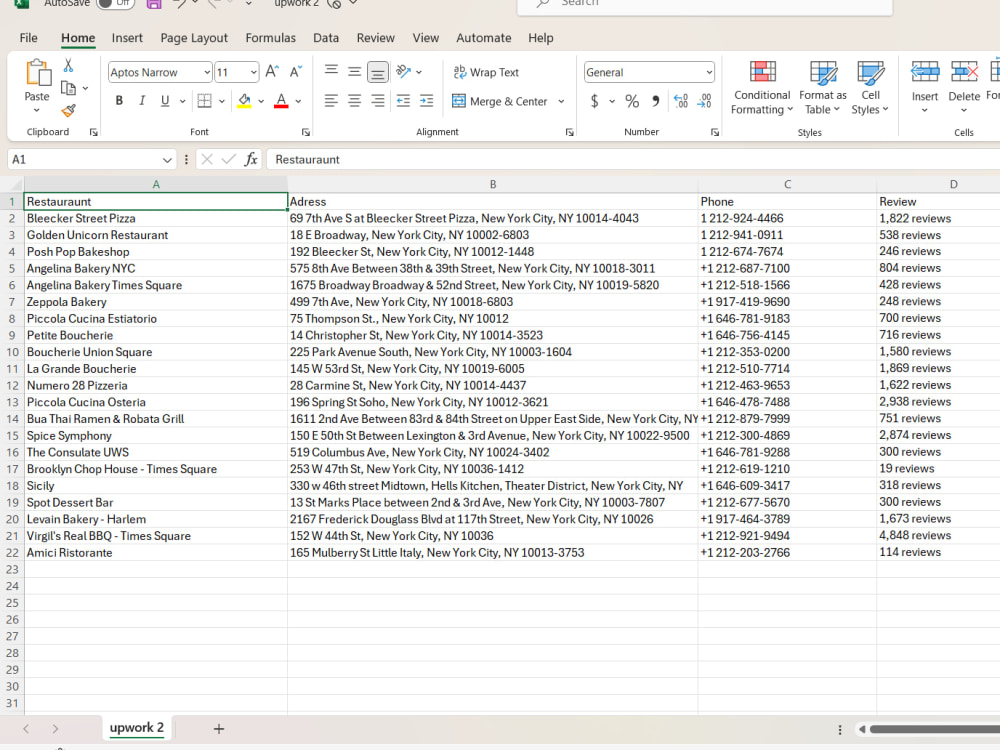Increase indent of cell
Screen dimensions: 1000x750
click(427, 101)
